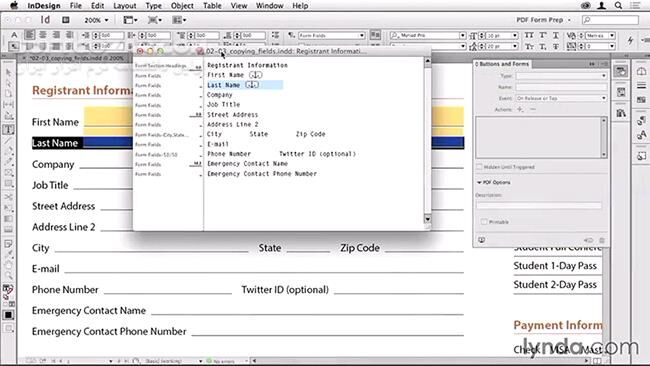Click 'Last Name' line in story editor

[x=223, y=85]
